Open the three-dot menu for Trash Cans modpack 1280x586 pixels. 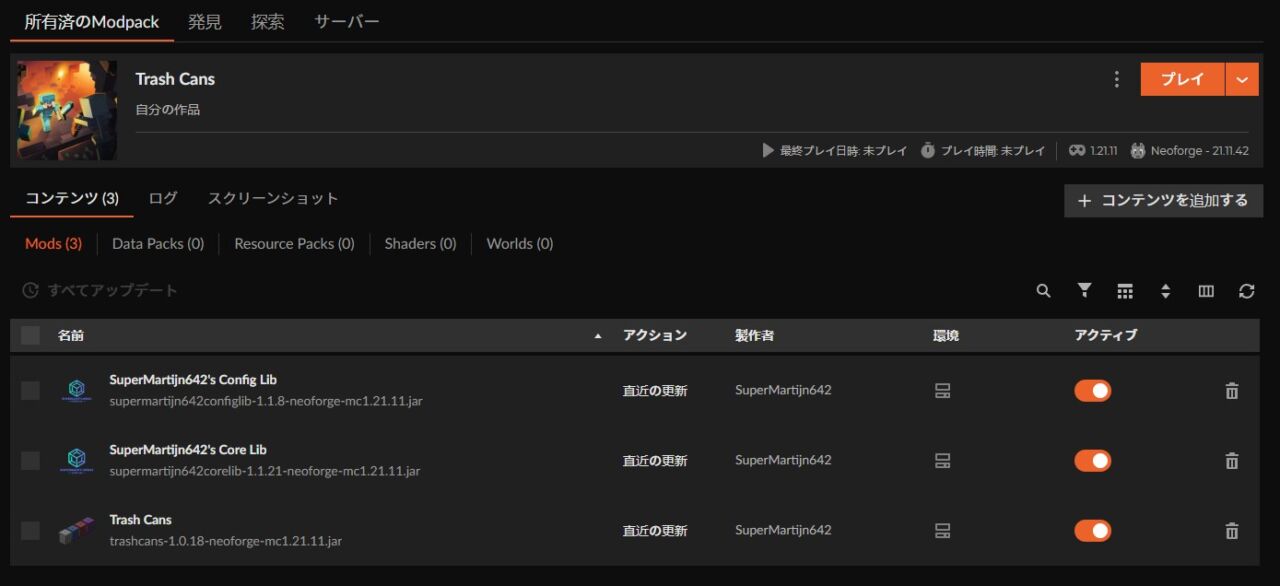(x=1116, y=79)
